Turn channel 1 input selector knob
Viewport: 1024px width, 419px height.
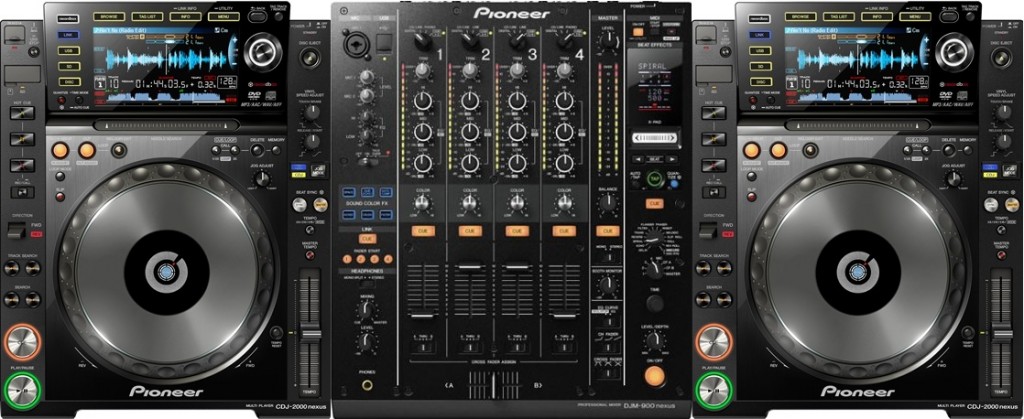click(423, 42)
